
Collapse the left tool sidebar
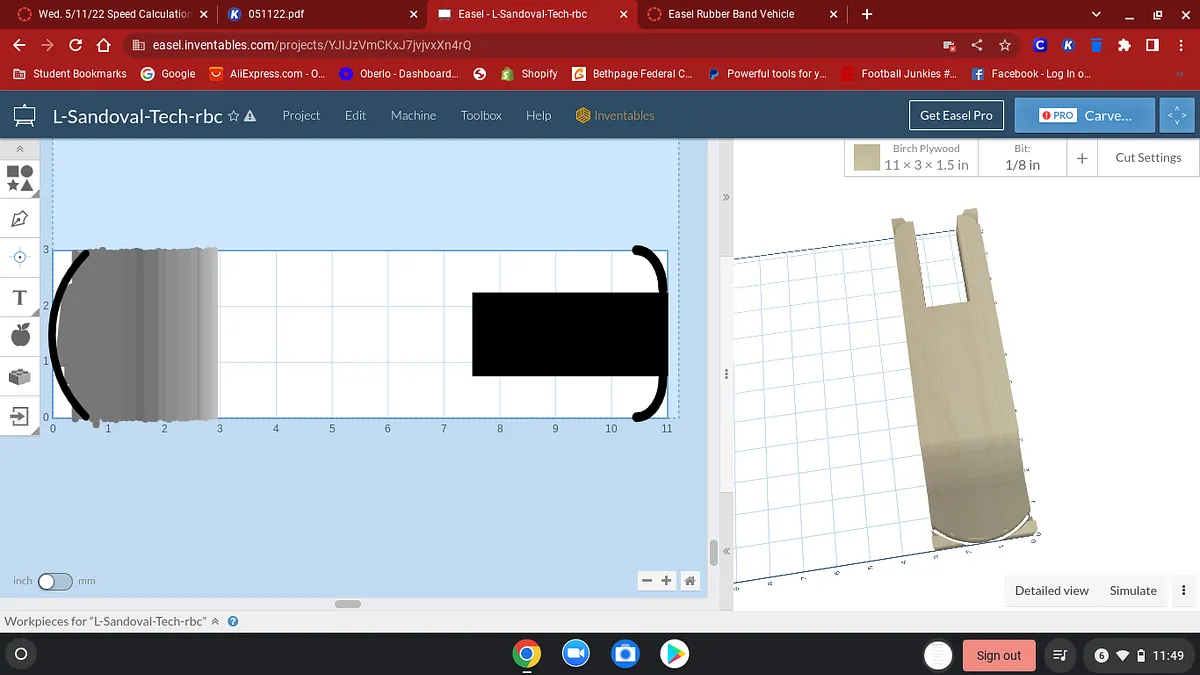click(20, 149)
